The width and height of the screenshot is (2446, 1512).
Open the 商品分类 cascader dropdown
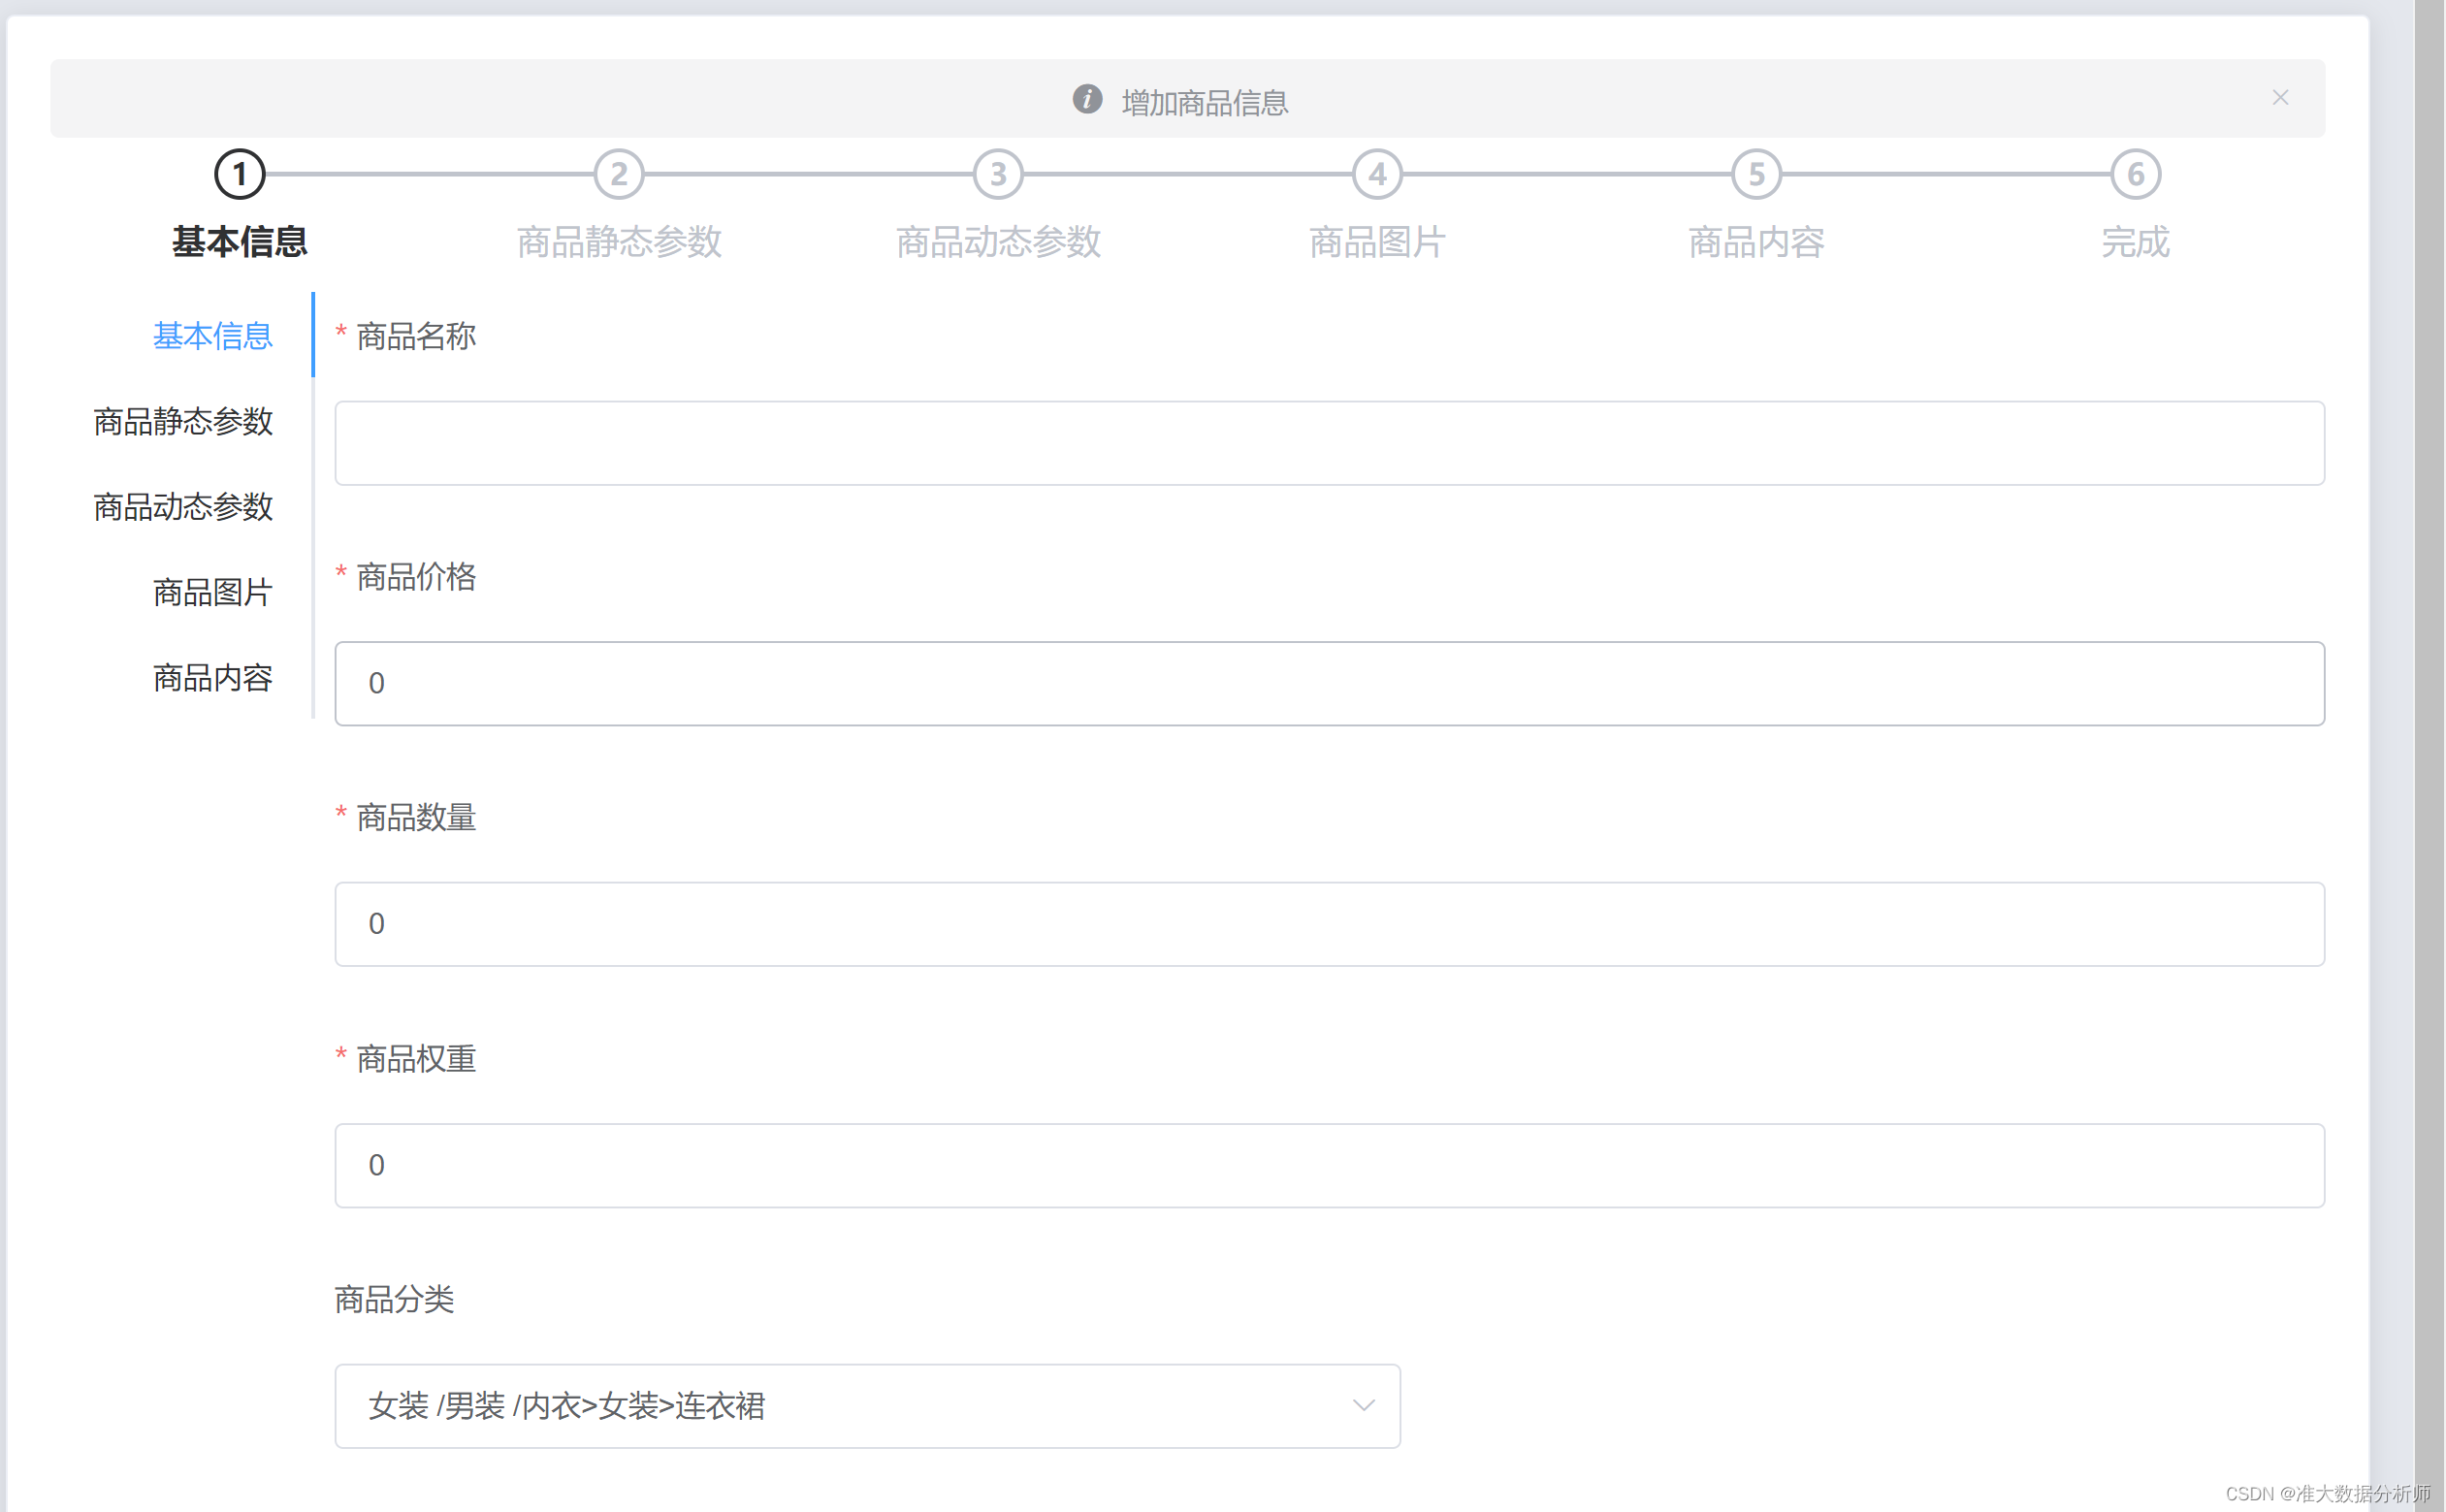tap(867, 1406)
